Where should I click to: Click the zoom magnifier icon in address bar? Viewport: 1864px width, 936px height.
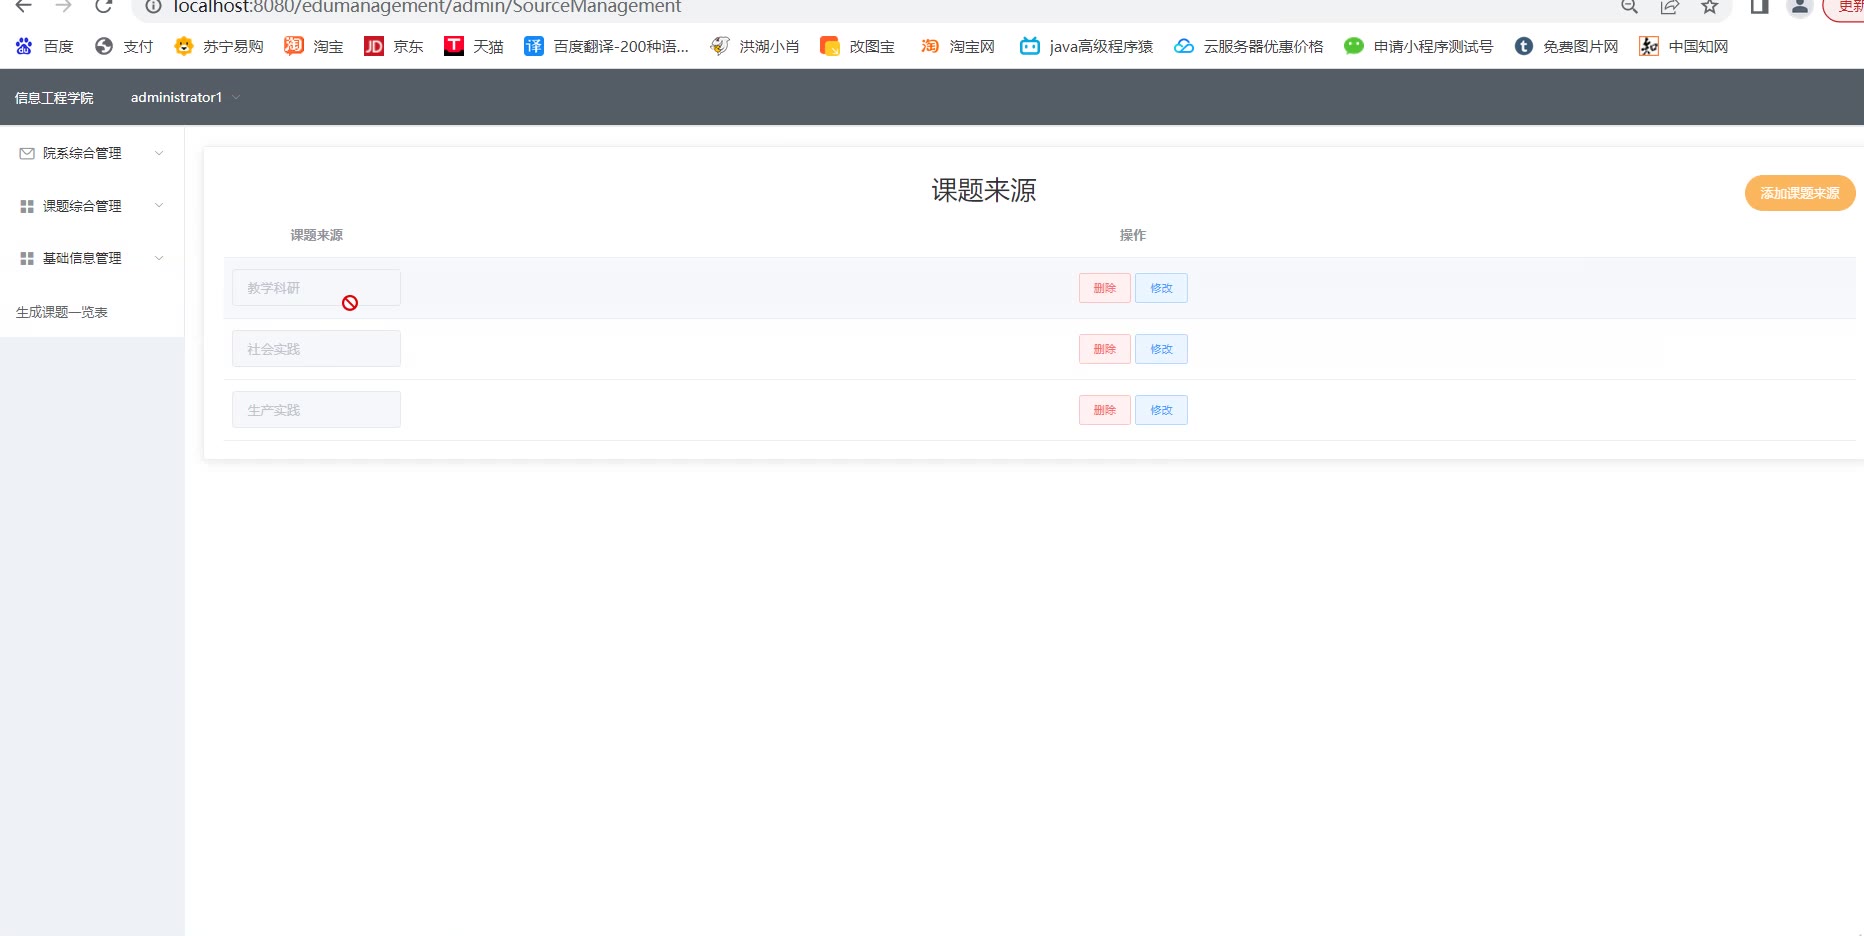click(1629, 7)
